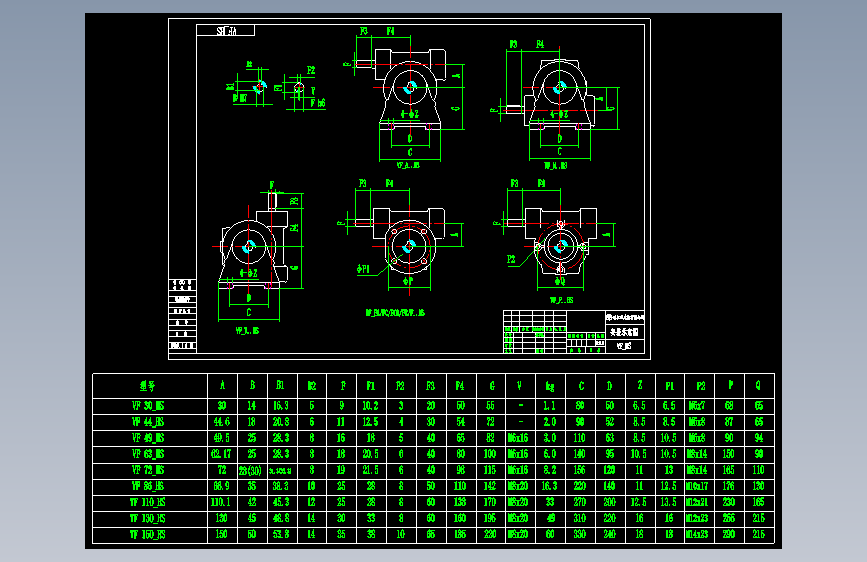Click the 'F4' column header in table
867x562 pixels.
460,386
